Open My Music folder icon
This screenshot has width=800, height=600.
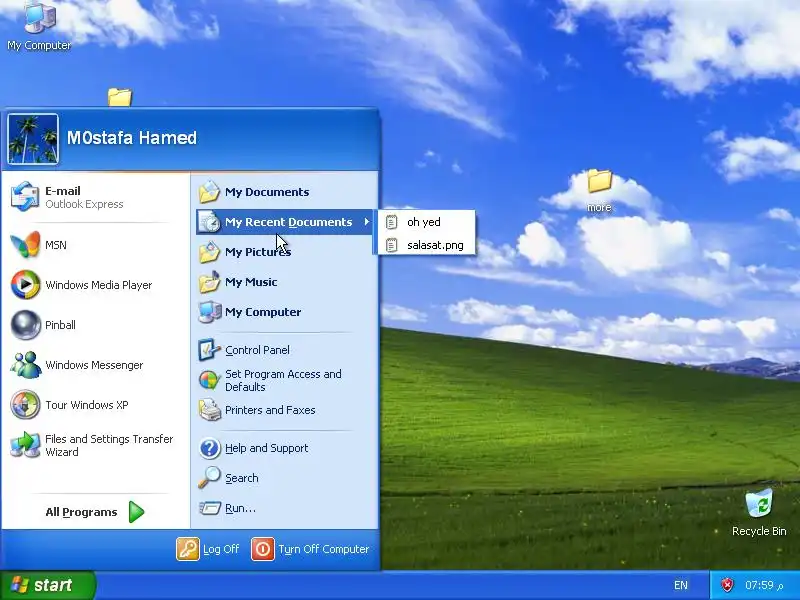[209, 282]
